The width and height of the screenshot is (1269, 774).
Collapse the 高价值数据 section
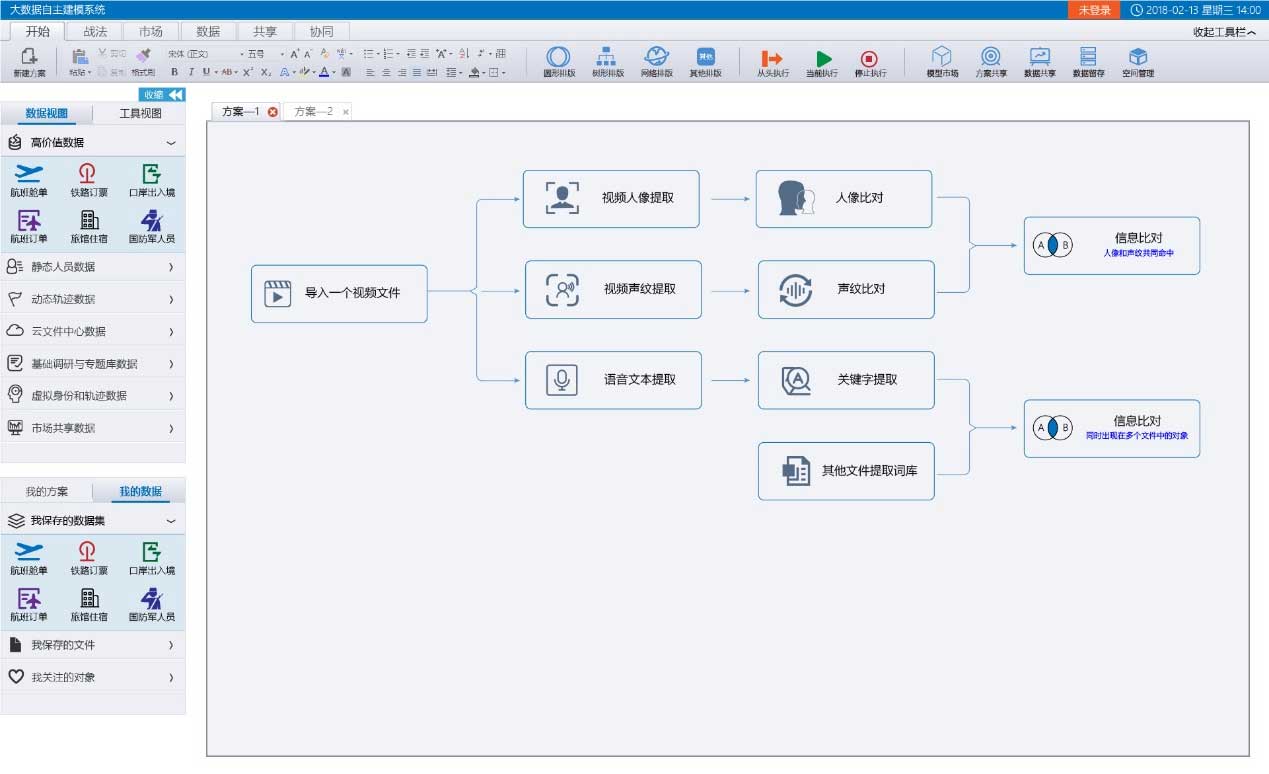[x=170, y=143]
